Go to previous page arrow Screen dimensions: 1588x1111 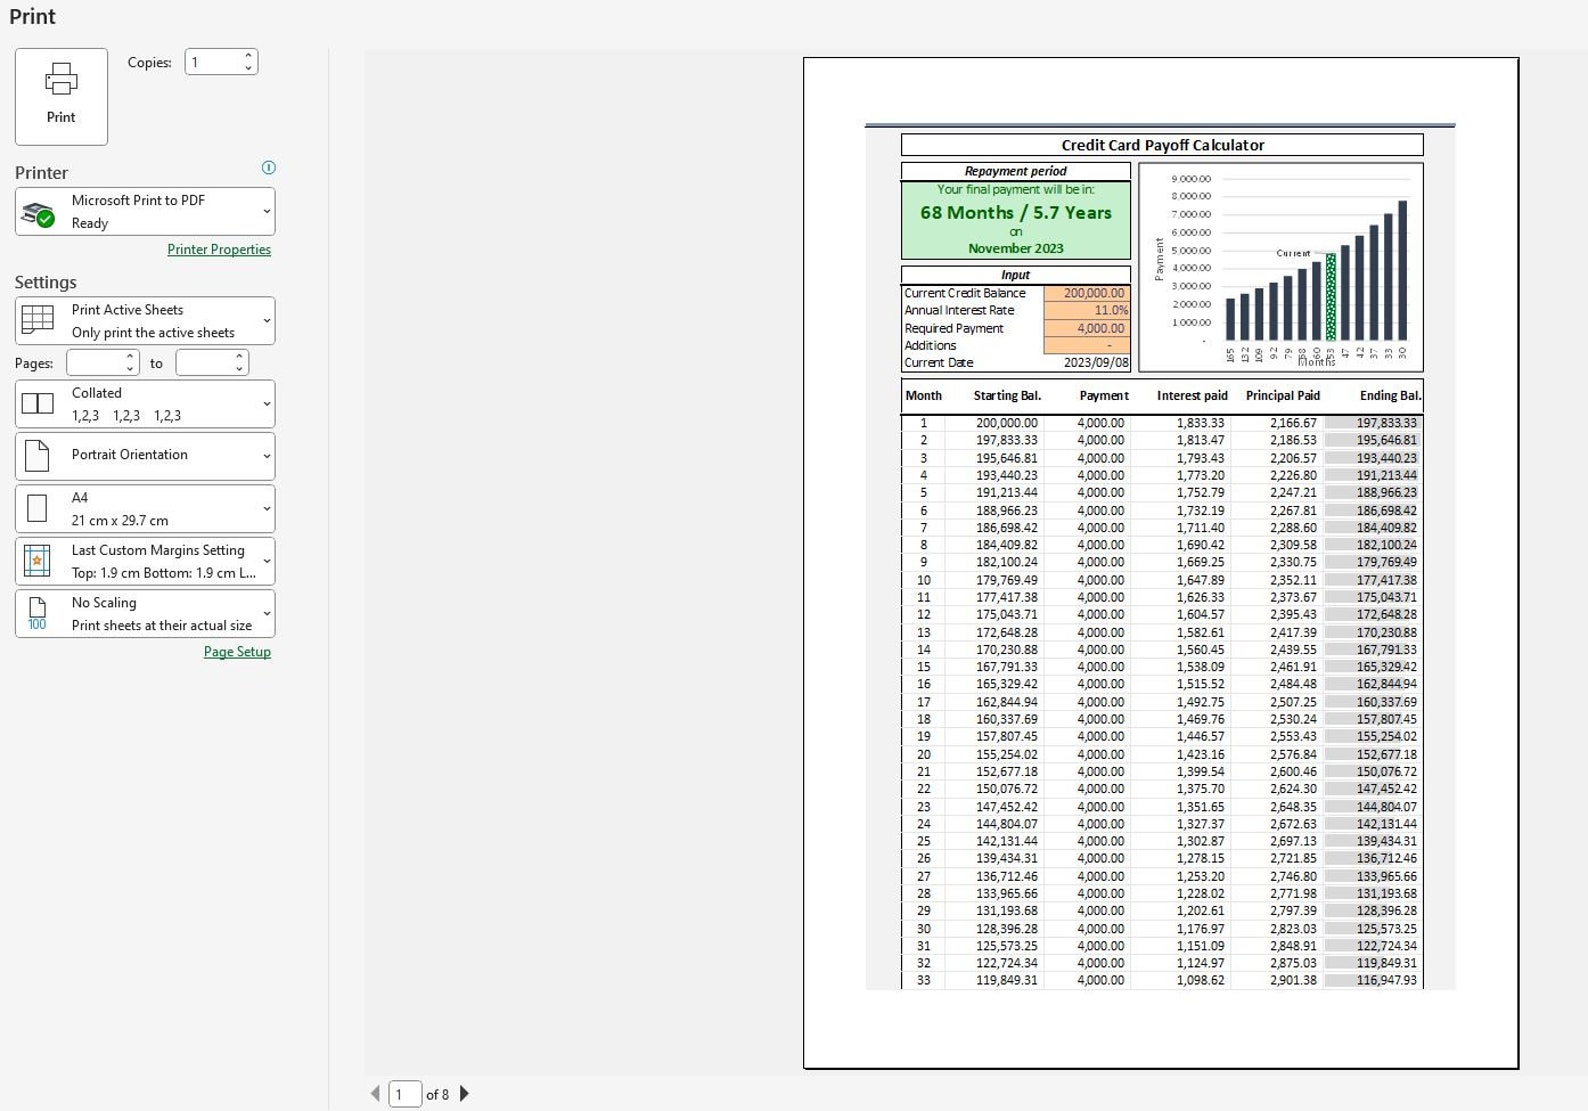pyautogui.click(x=376, y=1094)
